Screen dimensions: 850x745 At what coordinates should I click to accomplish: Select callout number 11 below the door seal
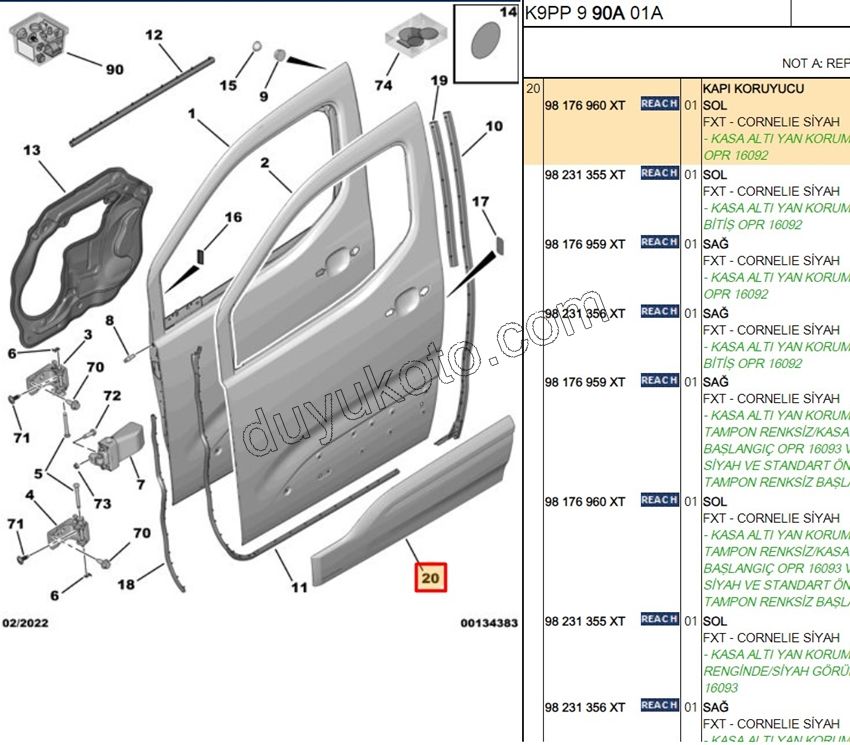(x=299, y=587)
